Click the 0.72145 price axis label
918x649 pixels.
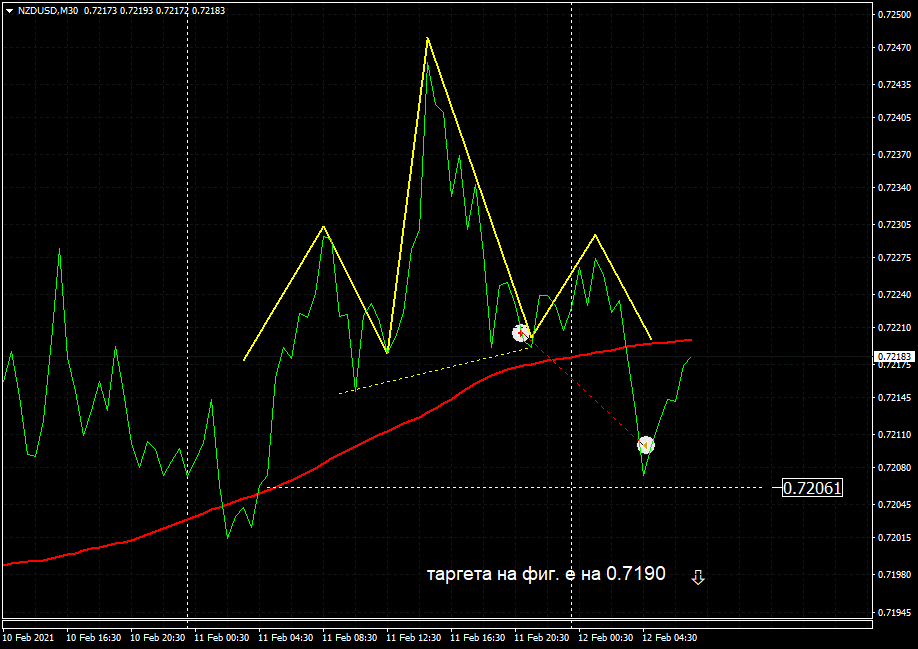coord(895,397)
